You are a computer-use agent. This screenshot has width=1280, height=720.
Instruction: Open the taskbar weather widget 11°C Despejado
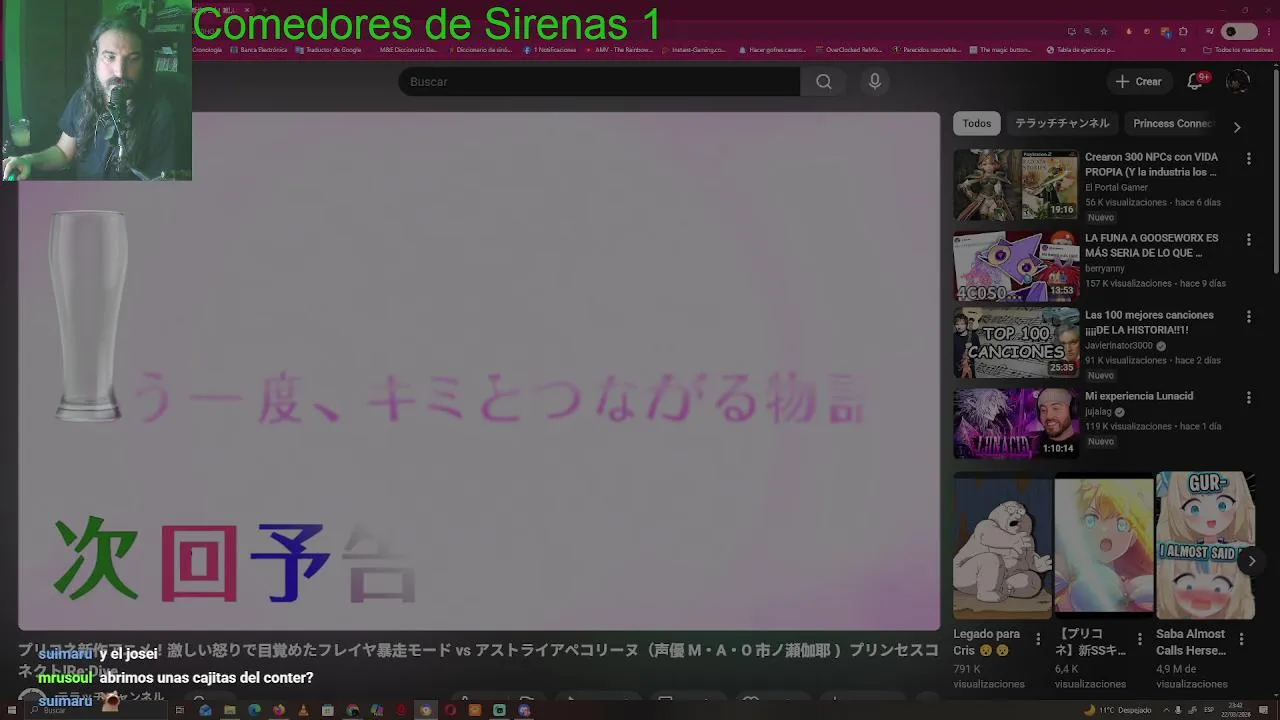(1118, 710)
